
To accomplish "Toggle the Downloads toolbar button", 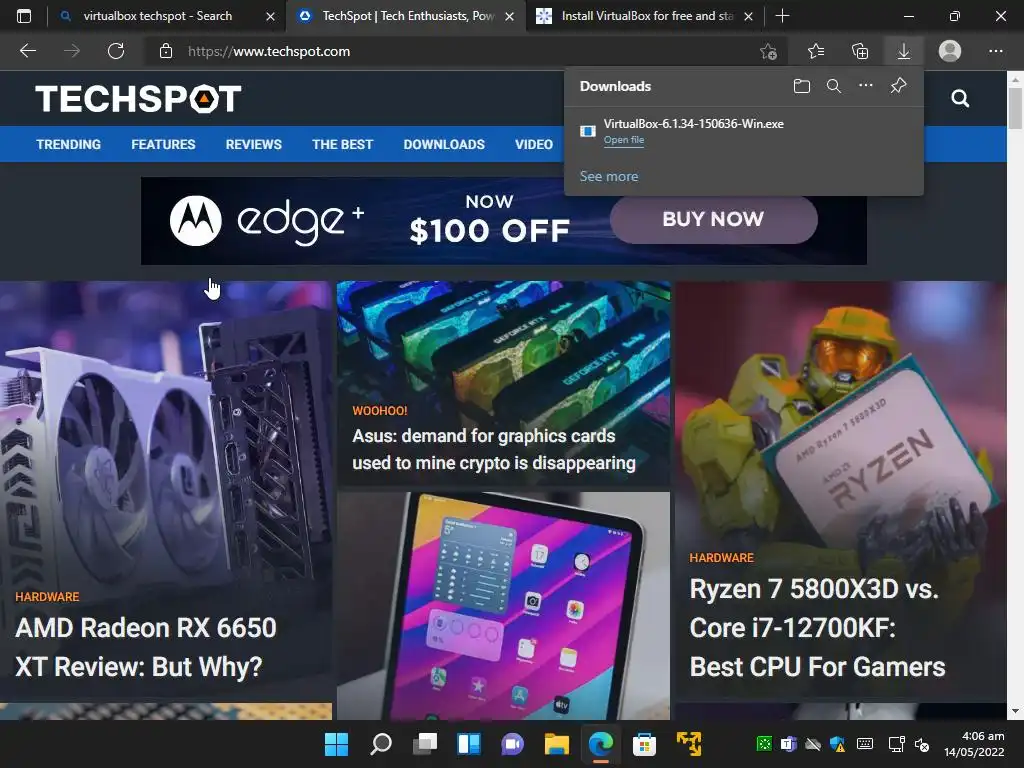I will pos(904,51).
